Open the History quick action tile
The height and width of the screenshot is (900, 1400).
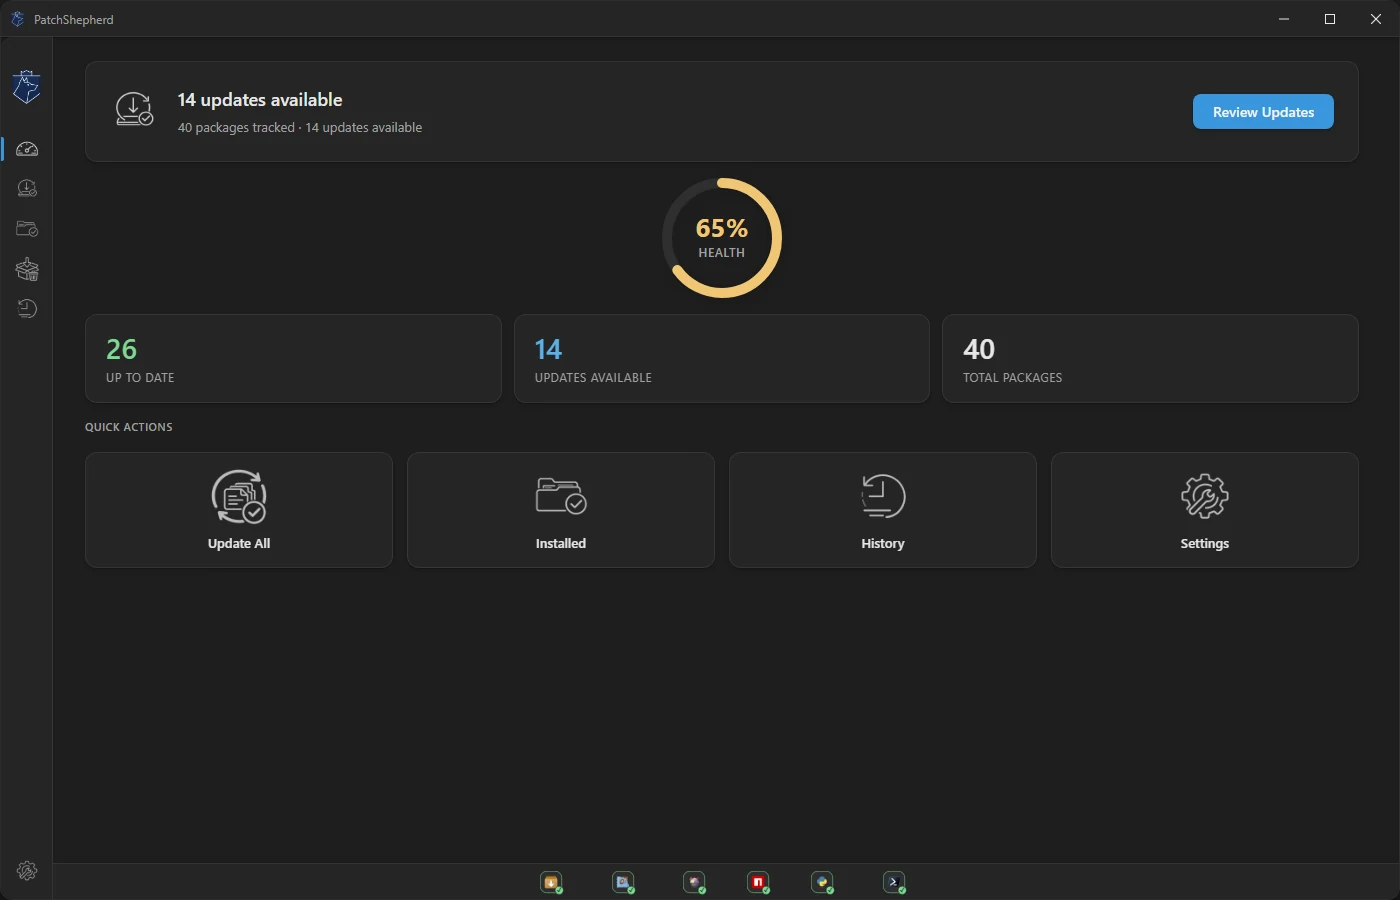pyautogui.click(x=883, y=510)
